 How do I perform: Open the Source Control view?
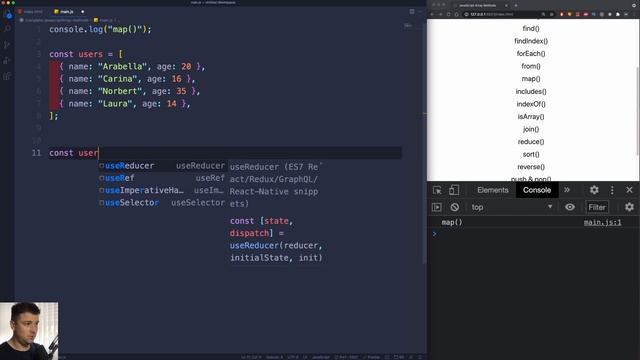point(7,44)
